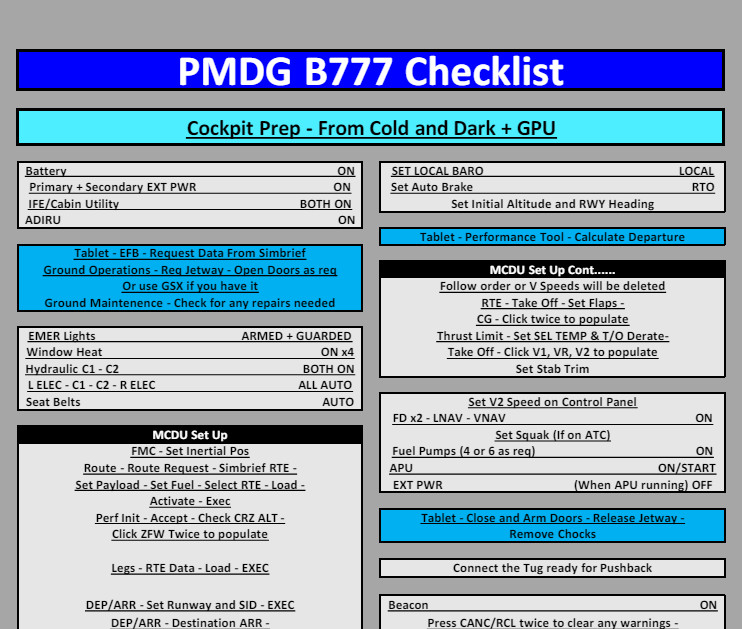Click the Battery ON row
742x629 pixels.
click(x=190, y=171)
